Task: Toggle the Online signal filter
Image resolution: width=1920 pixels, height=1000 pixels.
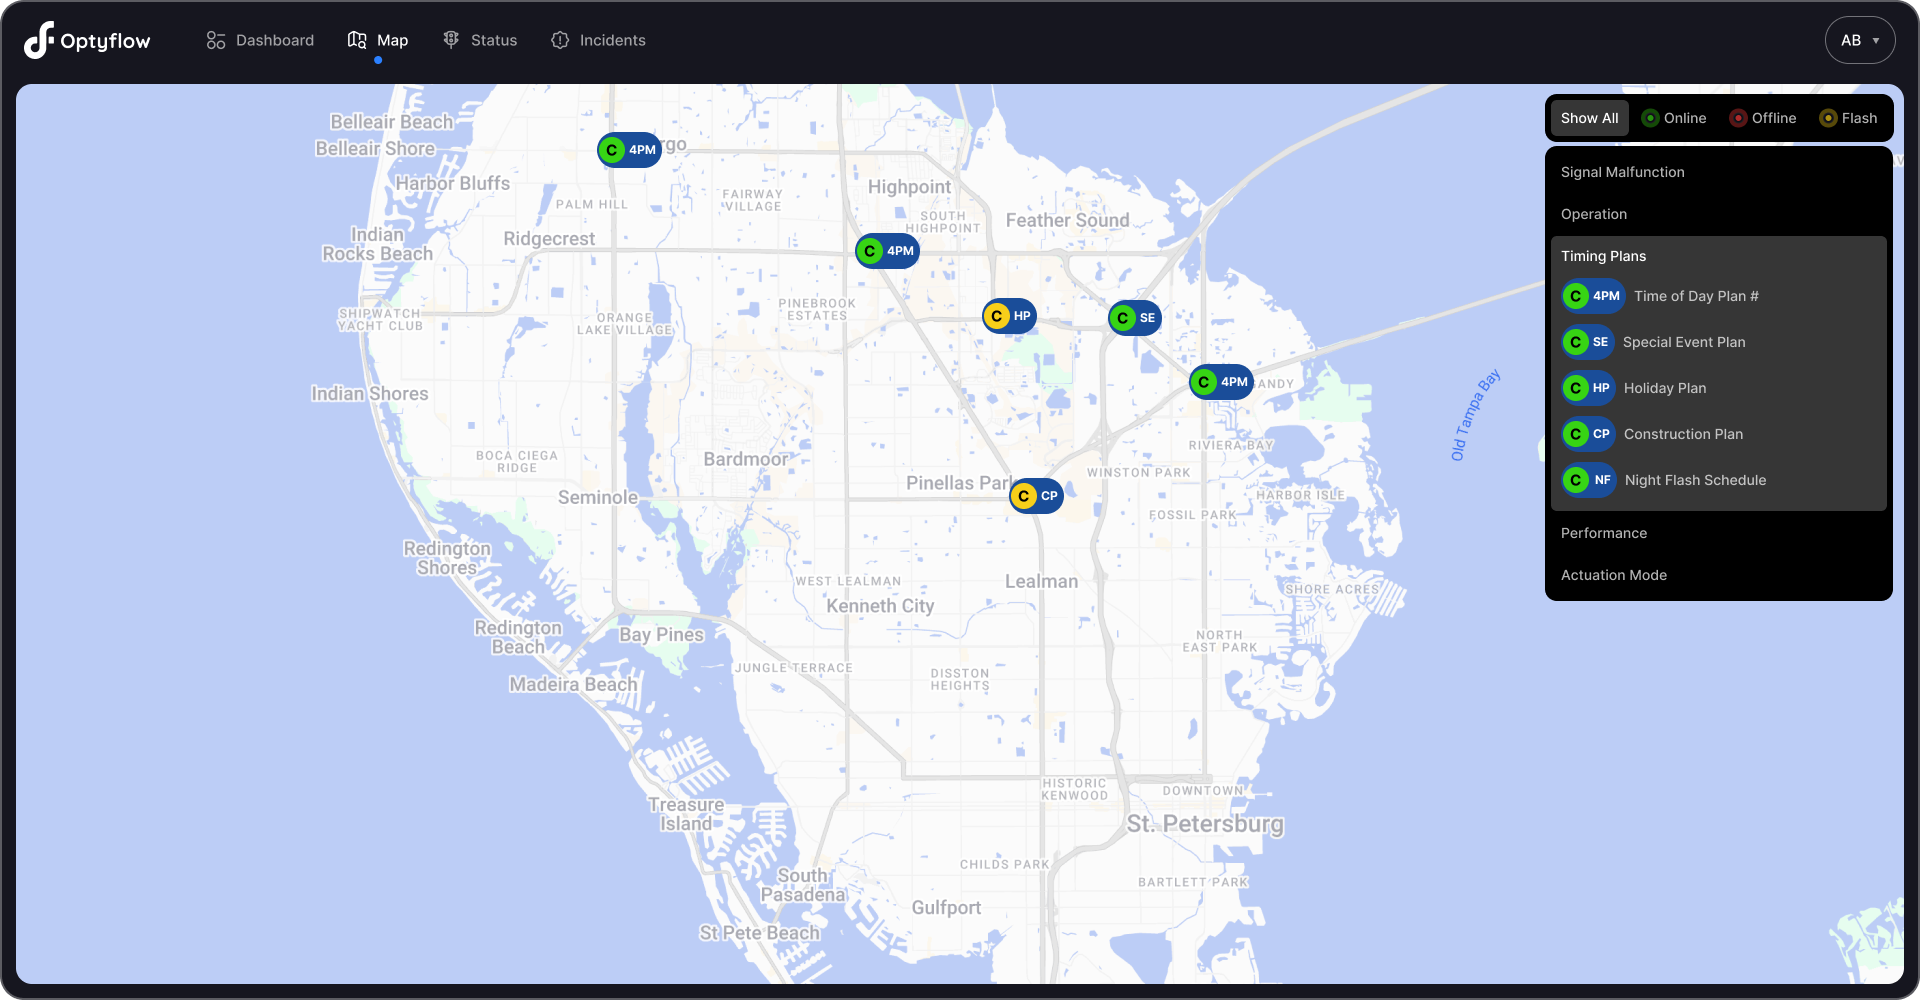Action: (x=1674, y=118)
